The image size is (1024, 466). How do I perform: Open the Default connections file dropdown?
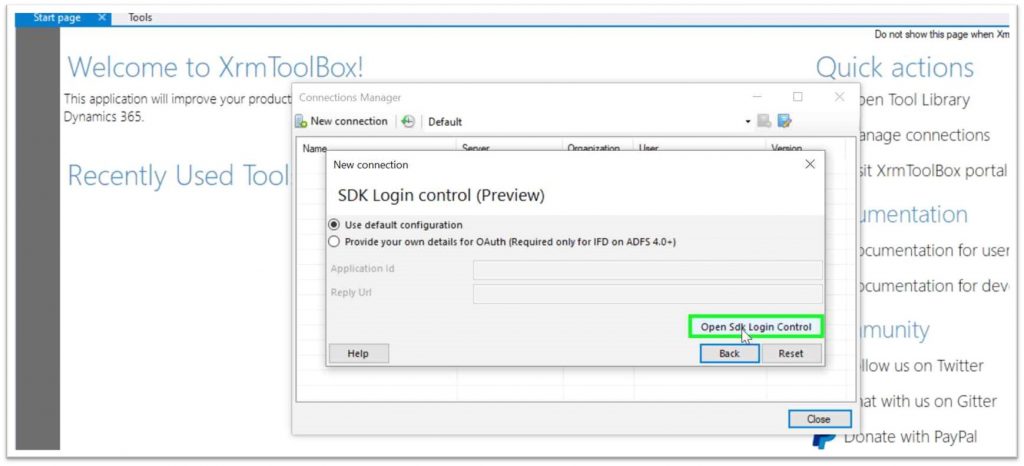[747, 122]
